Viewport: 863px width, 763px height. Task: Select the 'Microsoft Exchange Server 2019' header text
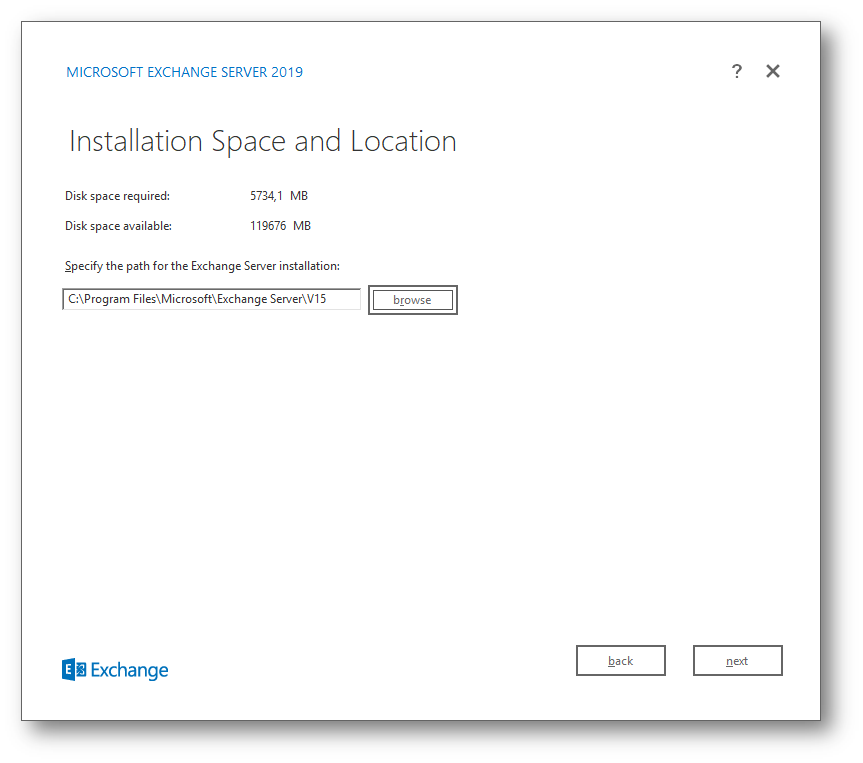184,72
